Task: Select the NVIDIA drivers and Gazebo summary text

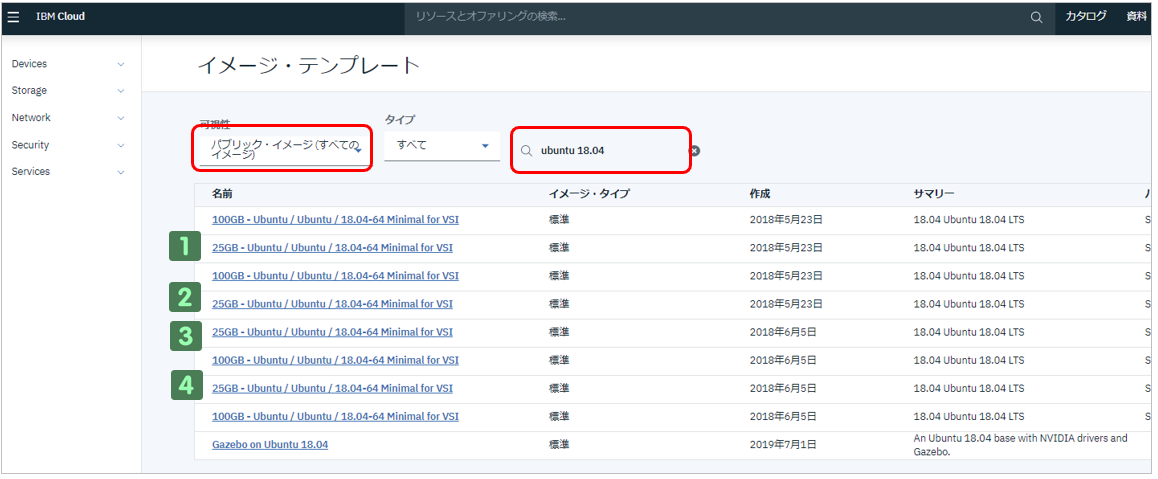Action: coord(1021,445)
